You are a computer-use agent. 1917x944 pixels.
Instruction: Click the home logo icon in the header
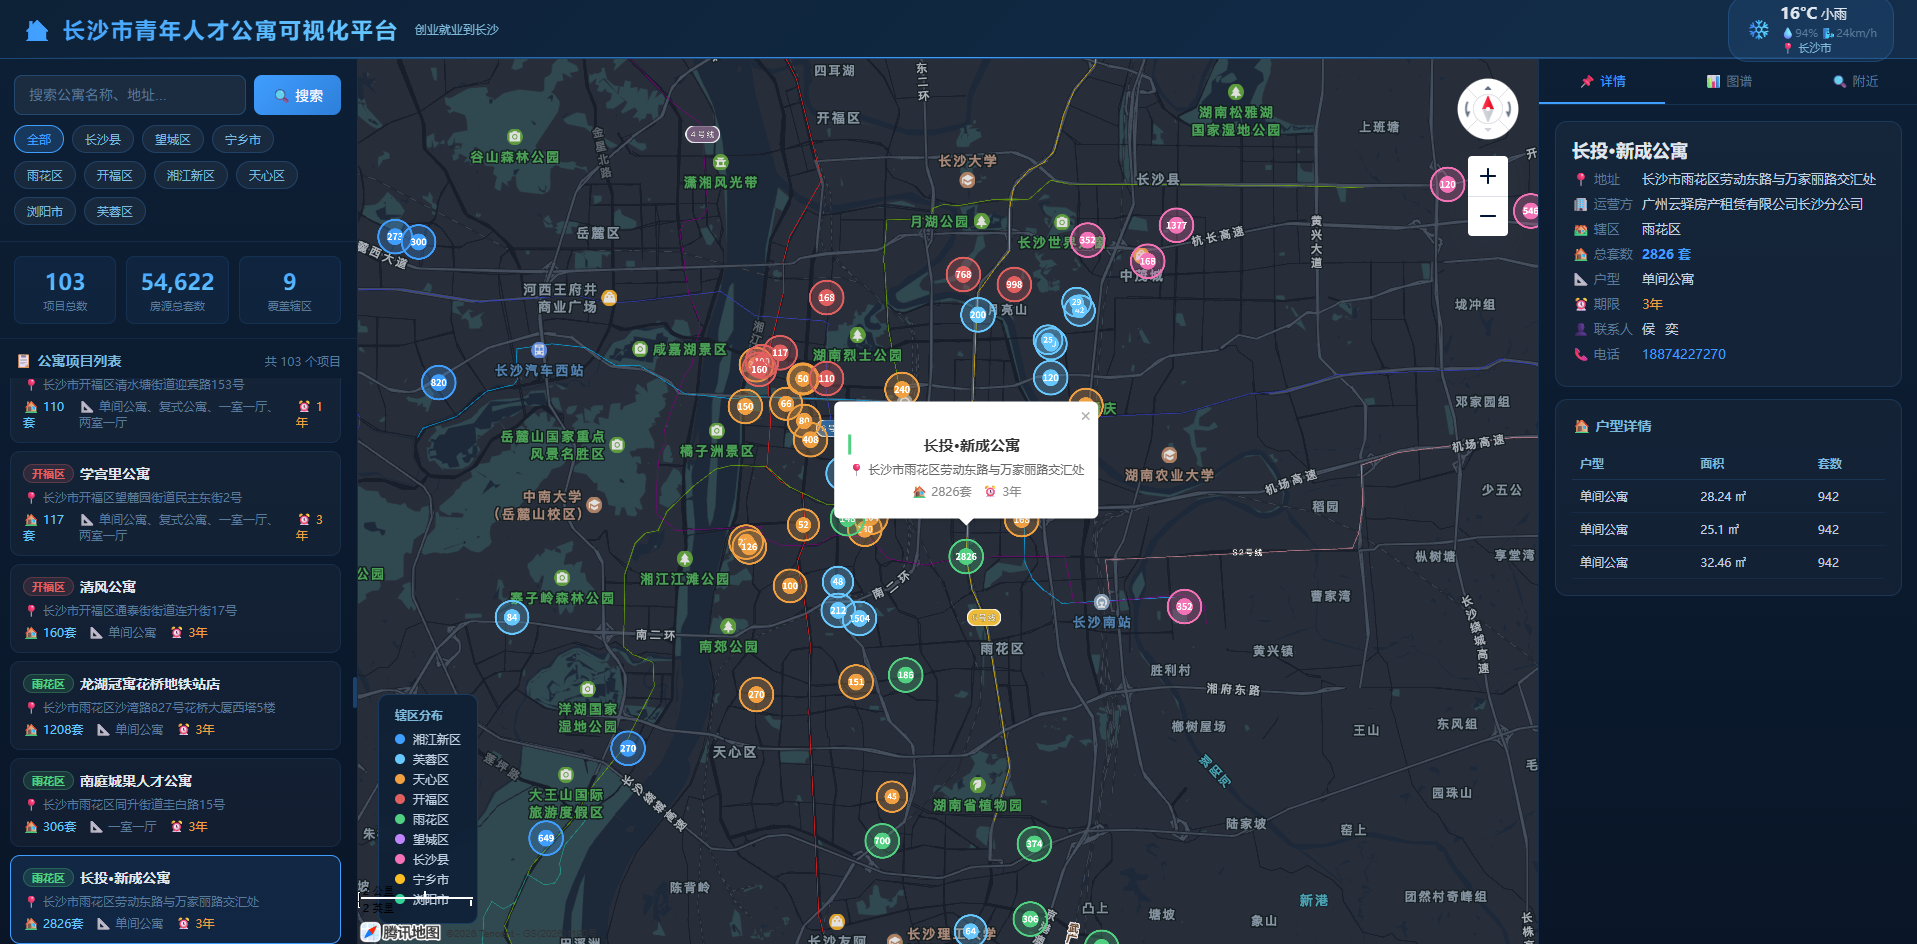tap(36, 29)
